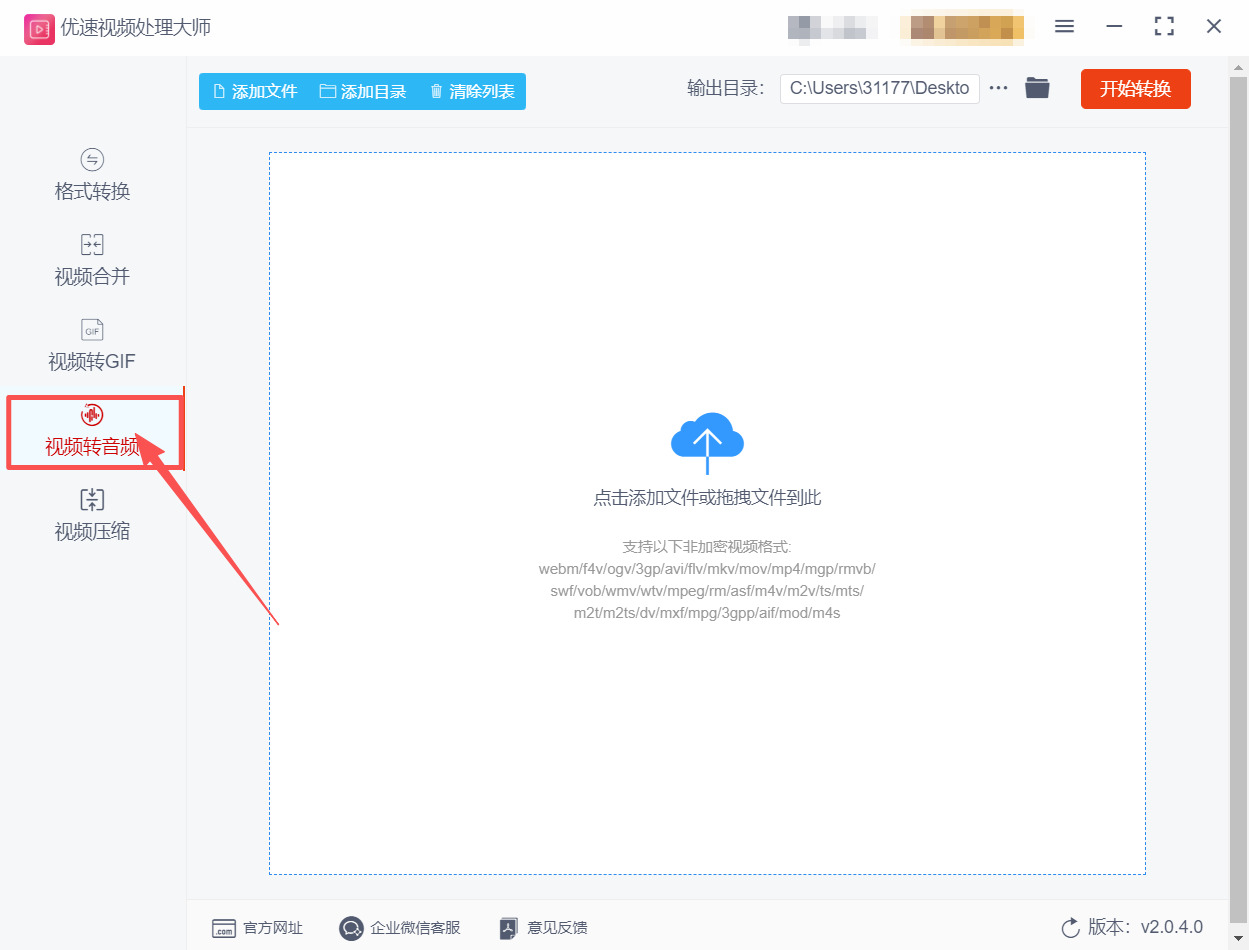Image resolution: width=1249 pixels, height=950 pixels.
Task: Click the 官方网址 .com icon
Action: [224, 929]
